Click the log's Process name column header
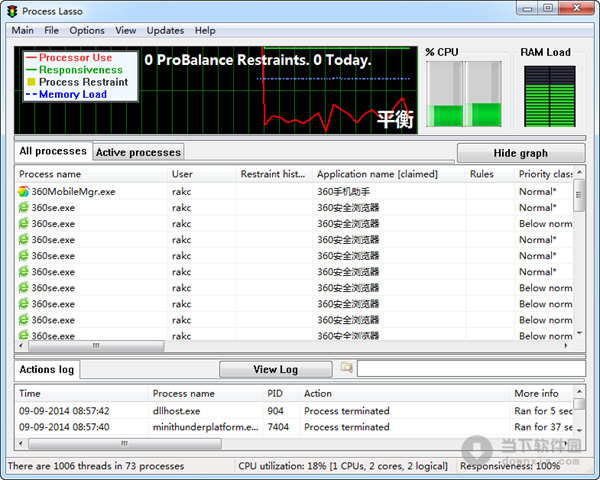The image size is (600, 480). (206, 393)
